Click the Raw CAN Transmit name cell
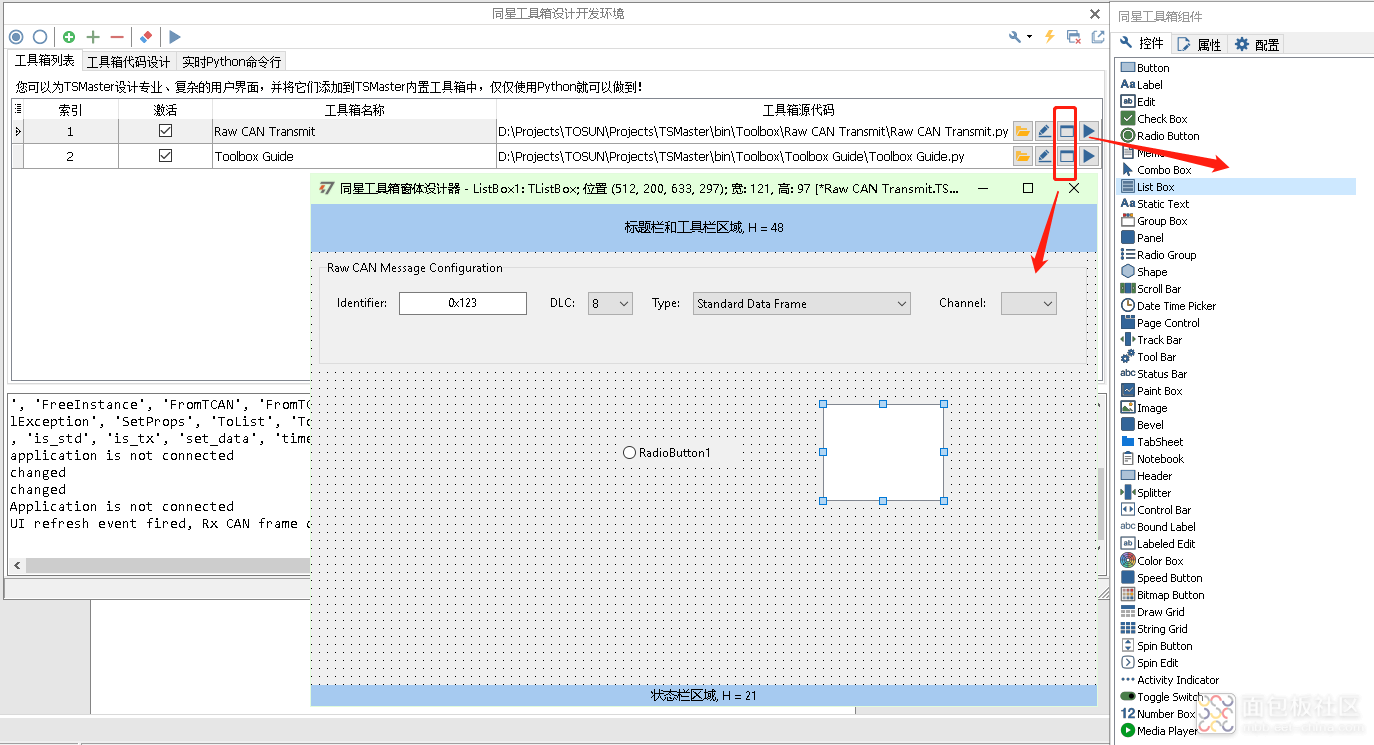The height and width of the screenshot is (745, 1374). (355, 131)
